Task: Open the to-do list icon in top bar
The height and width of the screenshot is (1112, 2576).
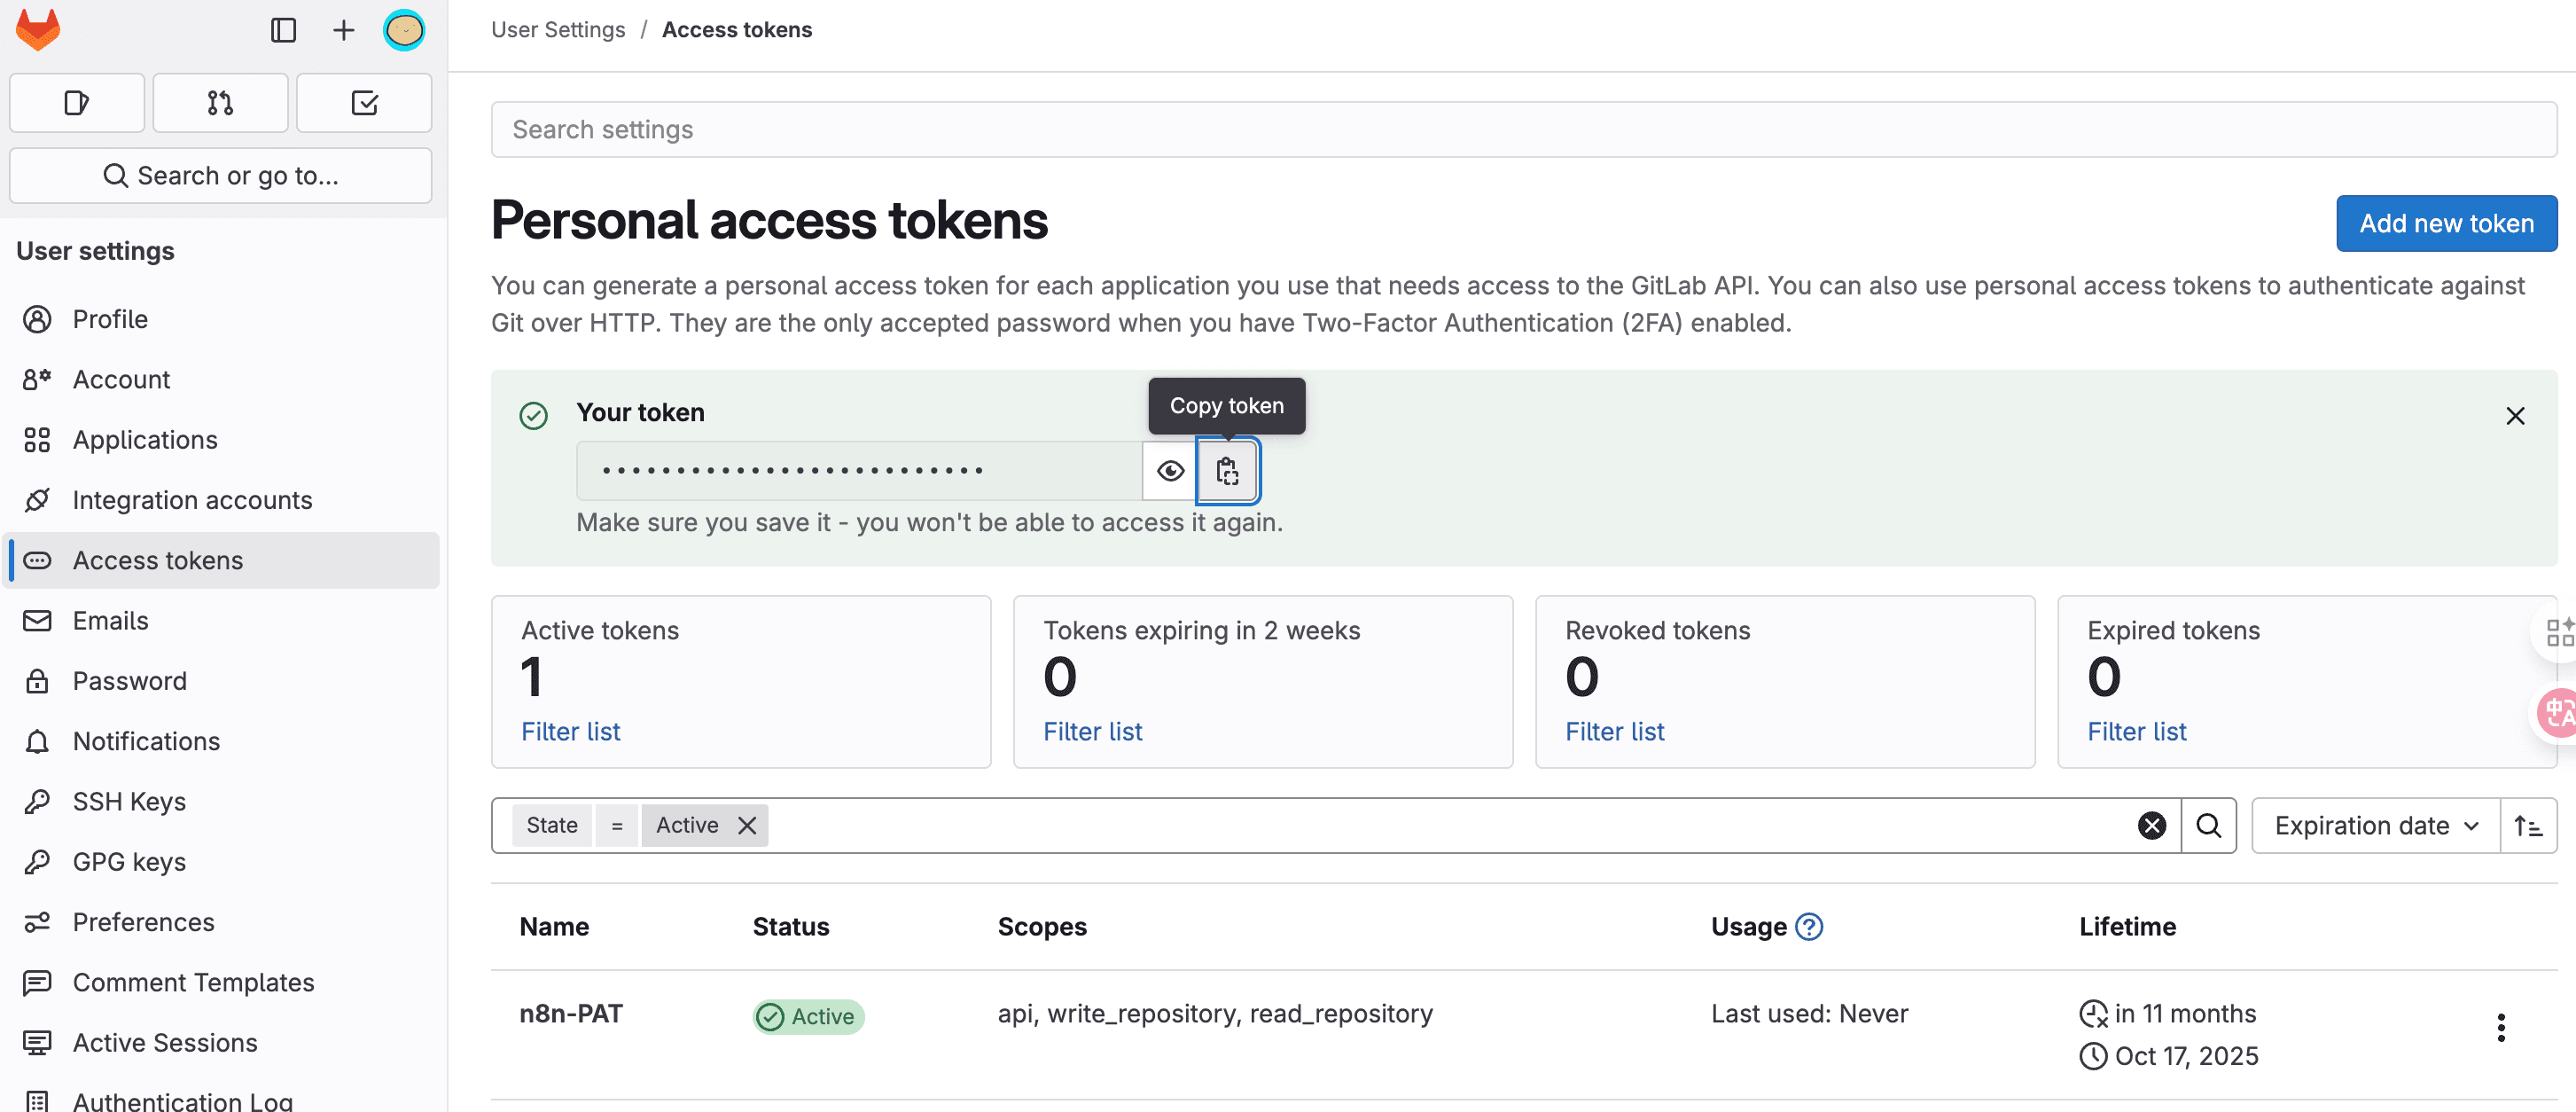Action: tap(364, 102)
